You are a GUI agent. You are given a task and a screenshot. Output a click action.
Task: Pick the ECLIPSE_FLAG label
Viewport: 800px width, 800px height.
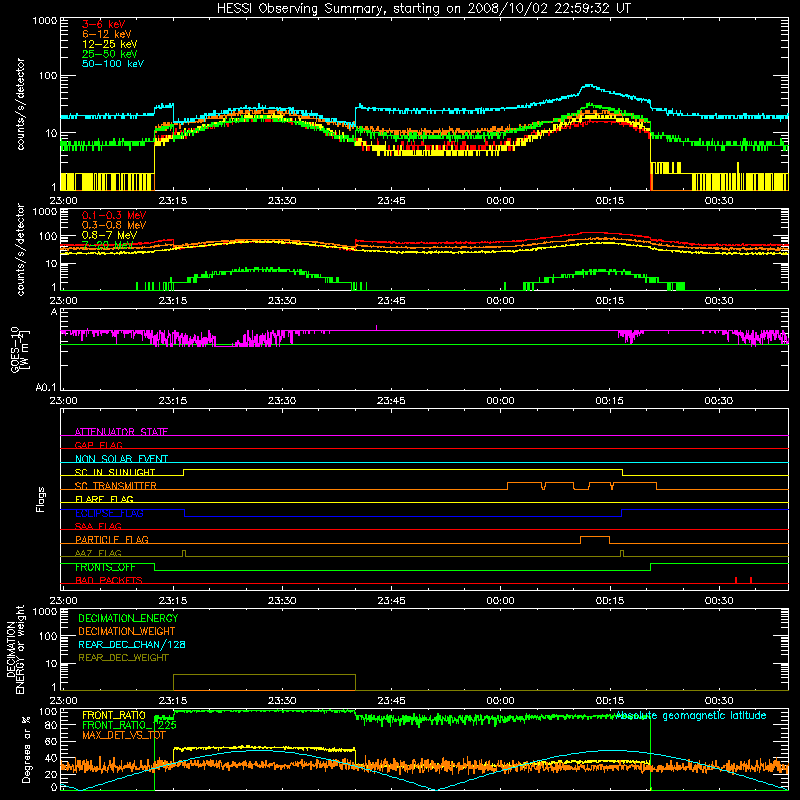point(109,513)
